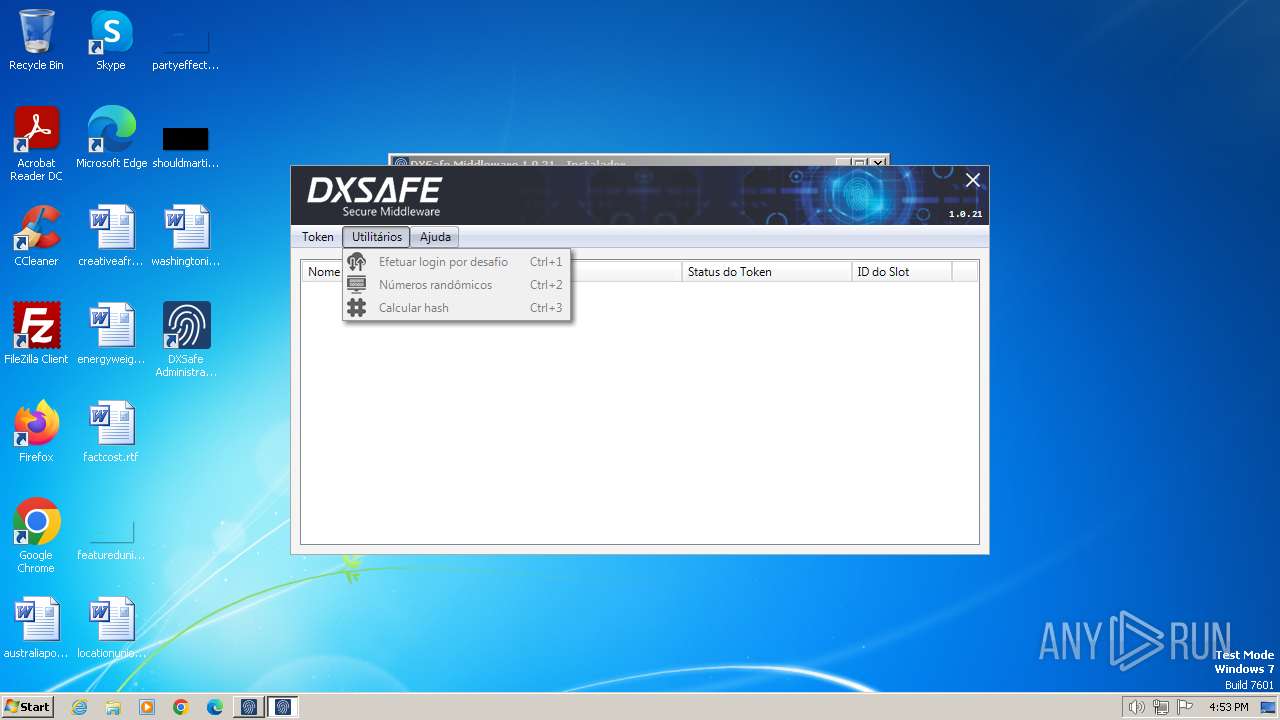Open Internet Explorer from taskbar

coord(79,707)
